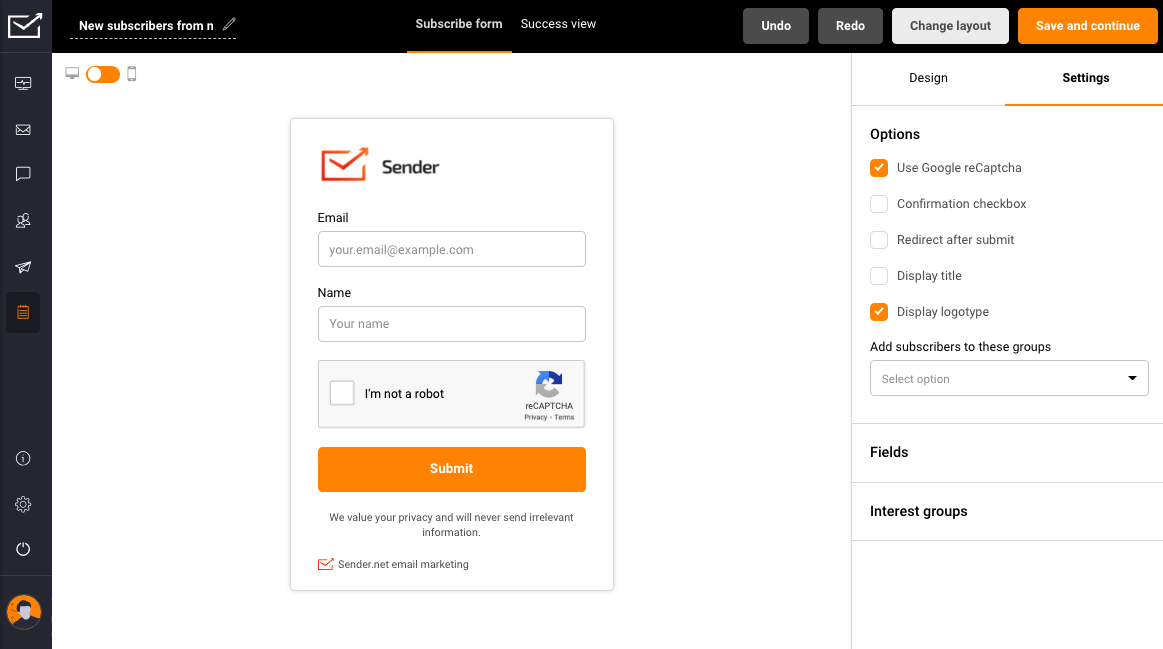The width and height of the screenshot is (1163, 649).
Task: Enable the Confirmation checkbox option
Action: coord(879,204)
